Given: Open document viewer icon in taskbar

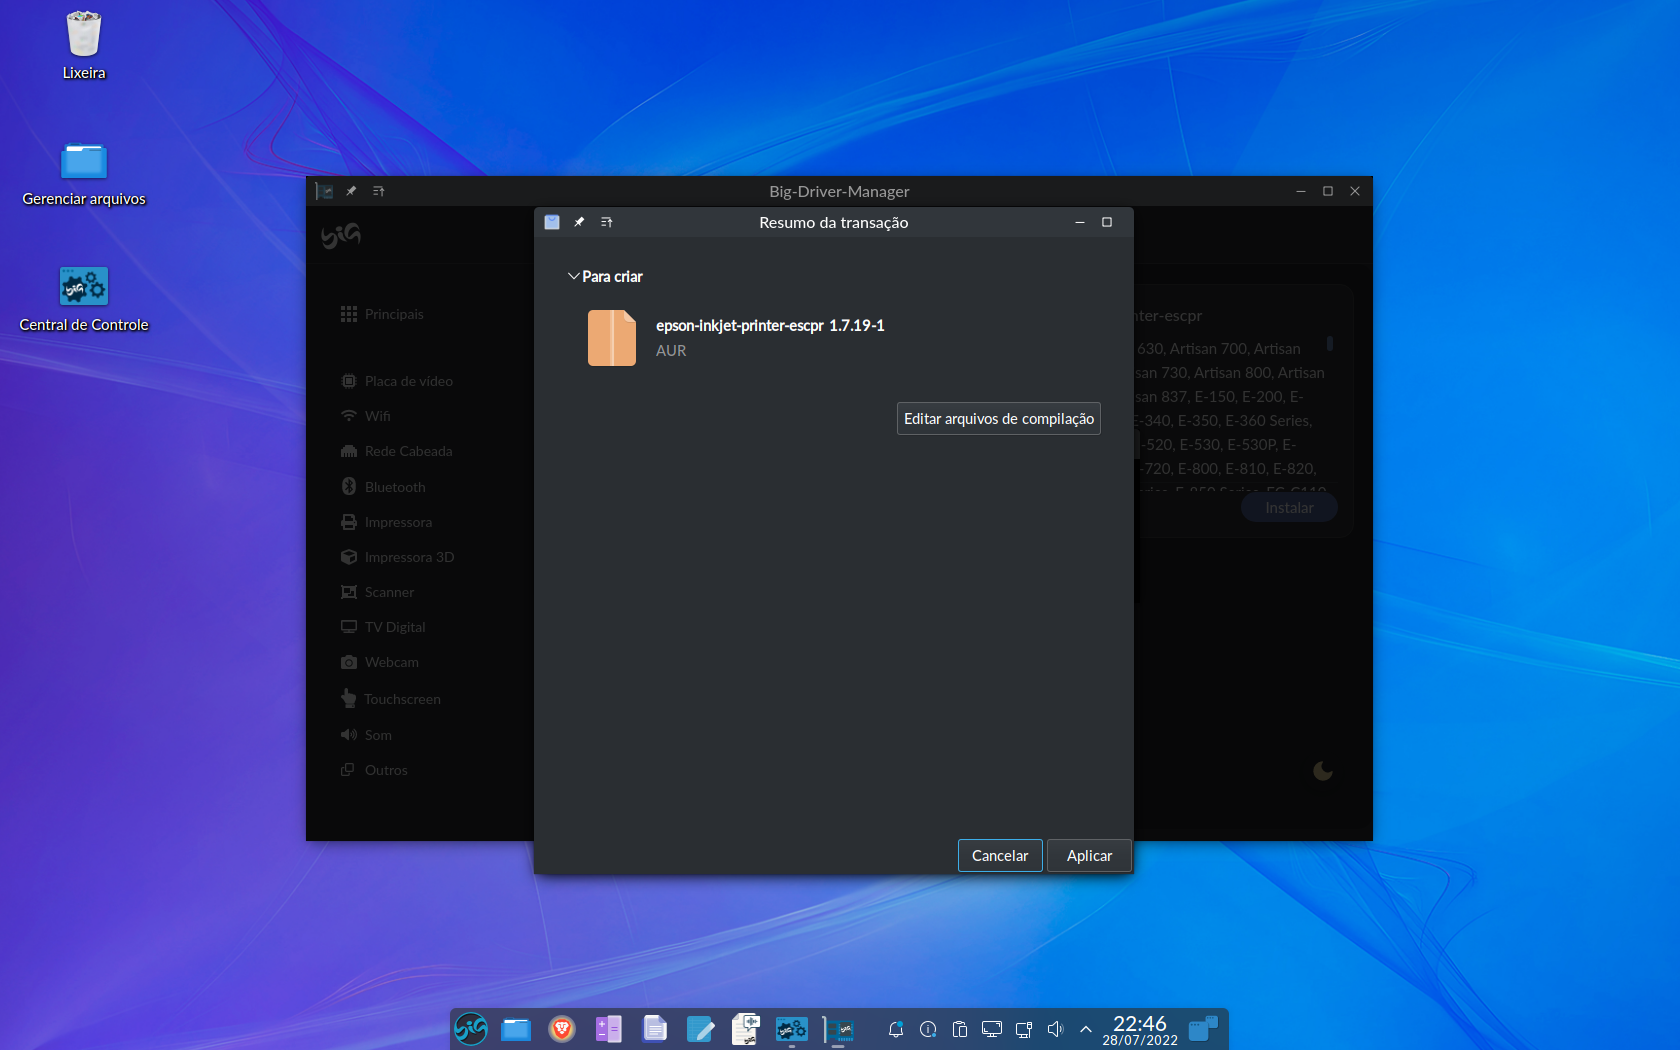Looking at the screenshot, I should tap(654, 1028).
